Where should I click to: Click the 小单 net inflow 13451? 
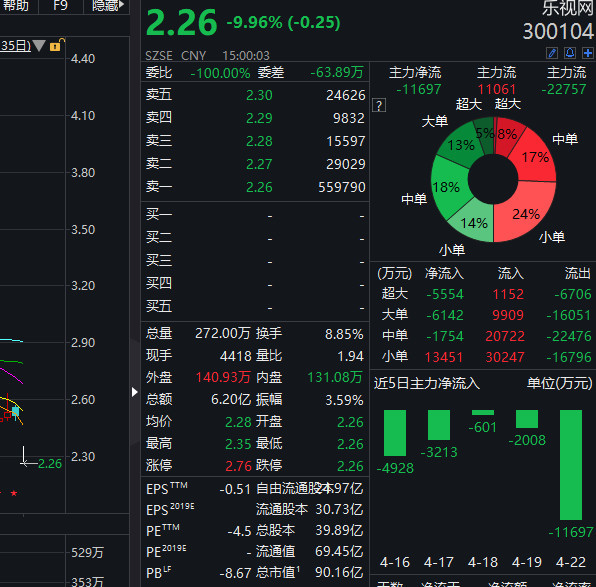tap(444, 357)
